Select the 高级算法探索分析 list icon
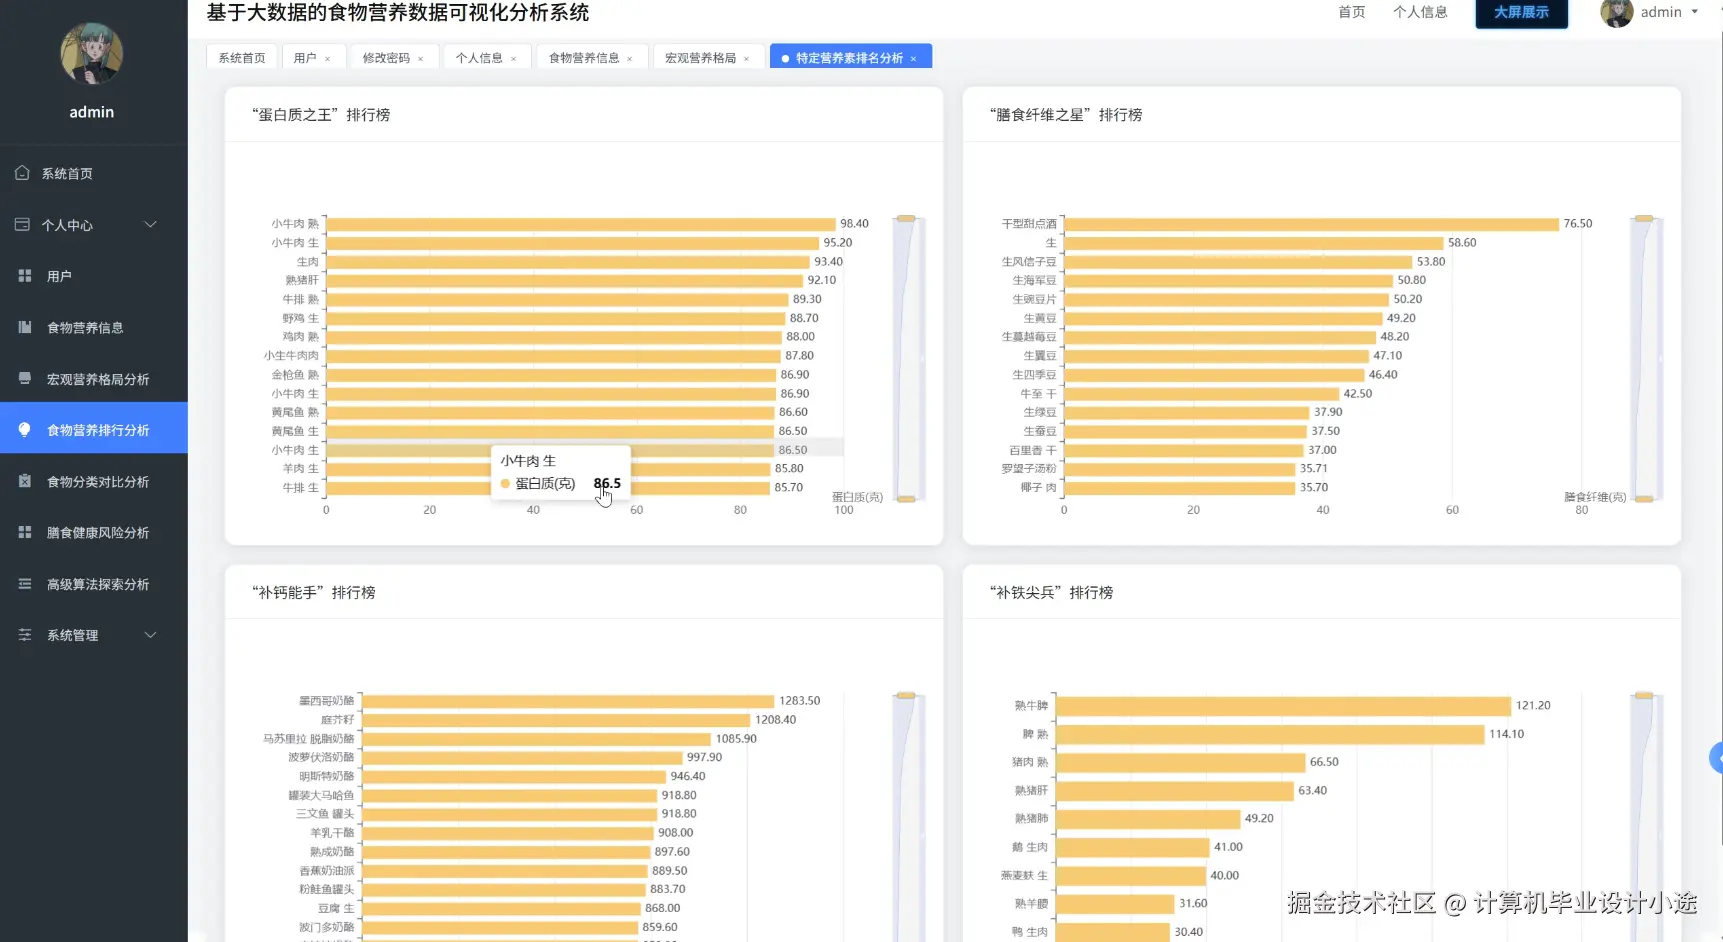The width and height of the screenshot is (1723, 942). (x=24, y=583)
